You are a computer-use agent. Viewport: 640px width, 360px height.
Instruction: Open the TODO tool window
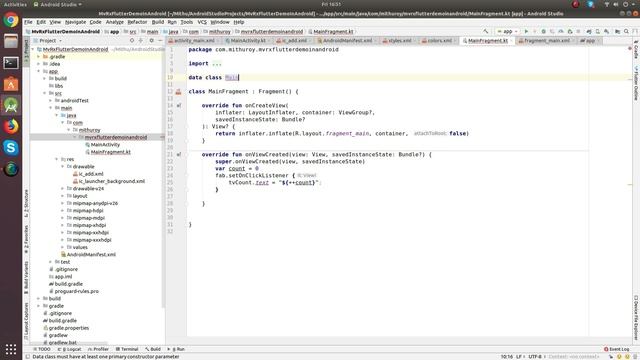pyautogui.click(x=42, y=349)
